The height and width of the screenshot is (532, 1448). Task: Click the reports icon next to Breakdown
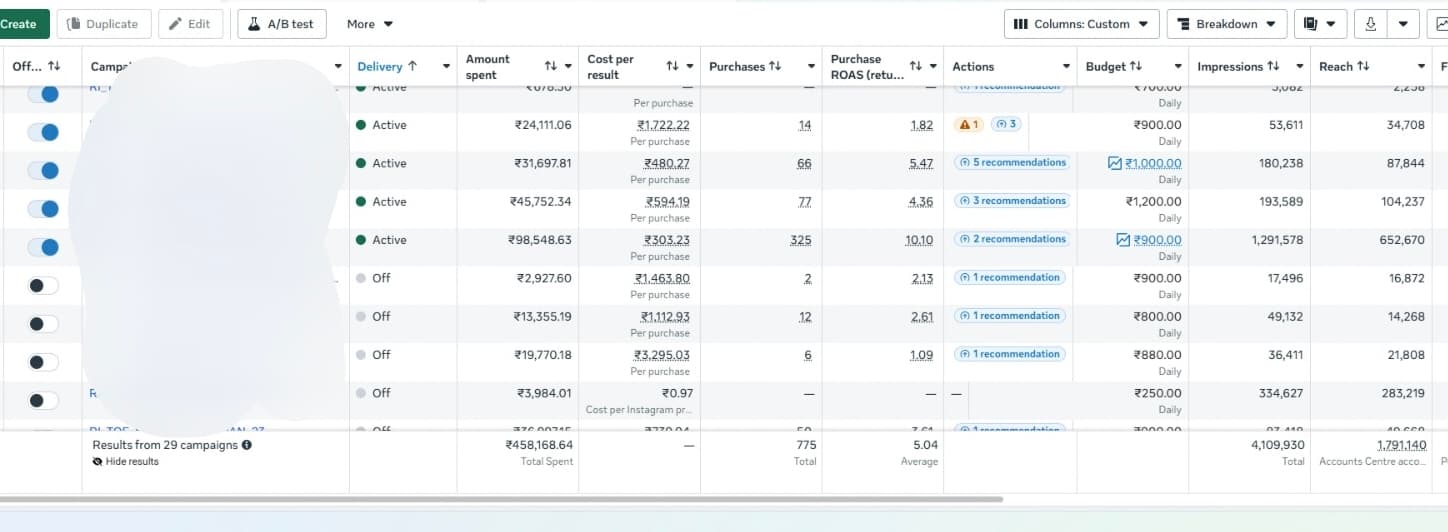(1311, 24)
